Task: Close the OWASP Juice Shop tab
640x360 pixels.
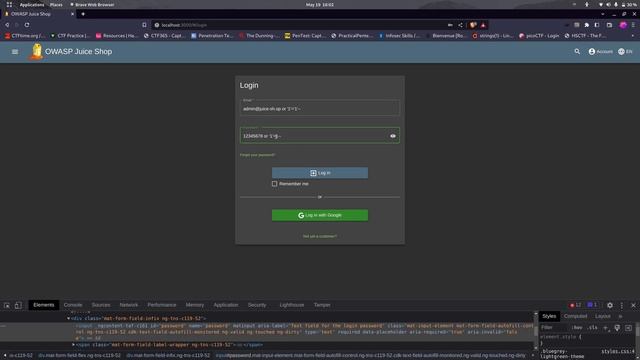Action: coord(73,14)
